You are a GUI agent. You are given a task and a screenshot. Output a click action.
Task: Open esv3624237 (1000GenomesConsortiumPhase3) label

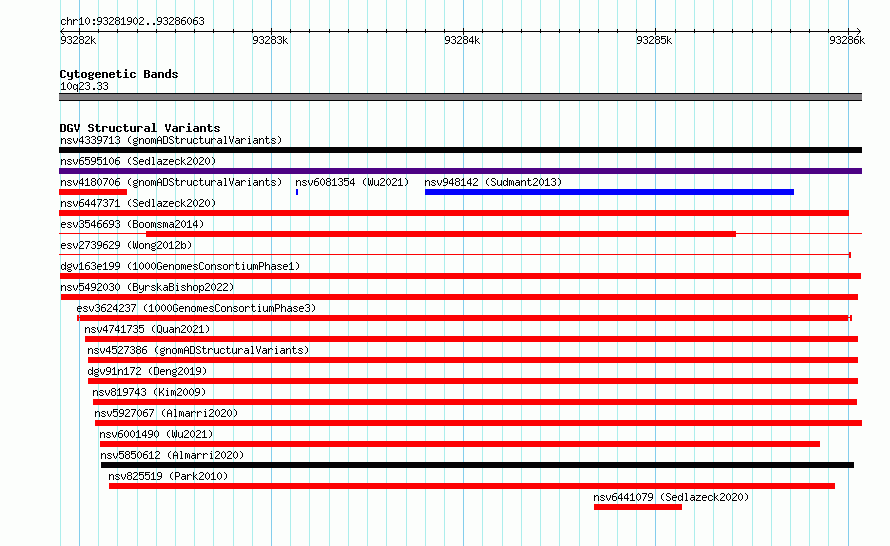pyautogui.click(x=196, y=308)
